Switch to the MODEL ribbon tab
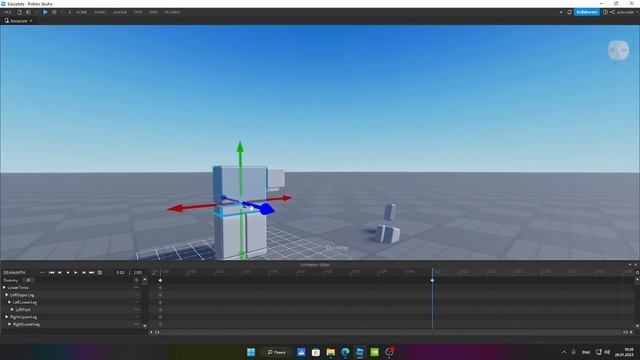The height and width of the screenshot is (360, 640). click(100, 12)
